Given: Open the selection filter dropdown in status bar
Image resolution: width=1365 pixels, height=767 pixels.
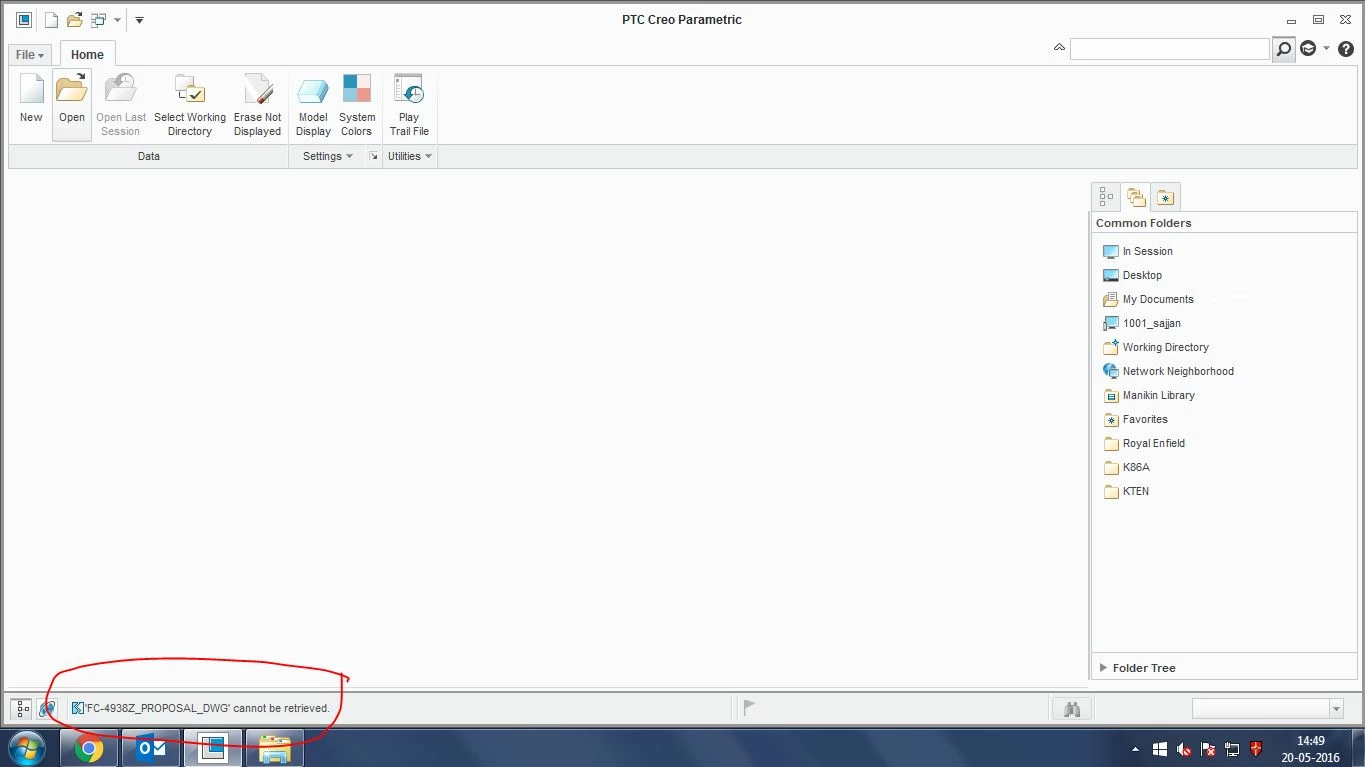Looking at the screenshot, I should point(1336,709).
